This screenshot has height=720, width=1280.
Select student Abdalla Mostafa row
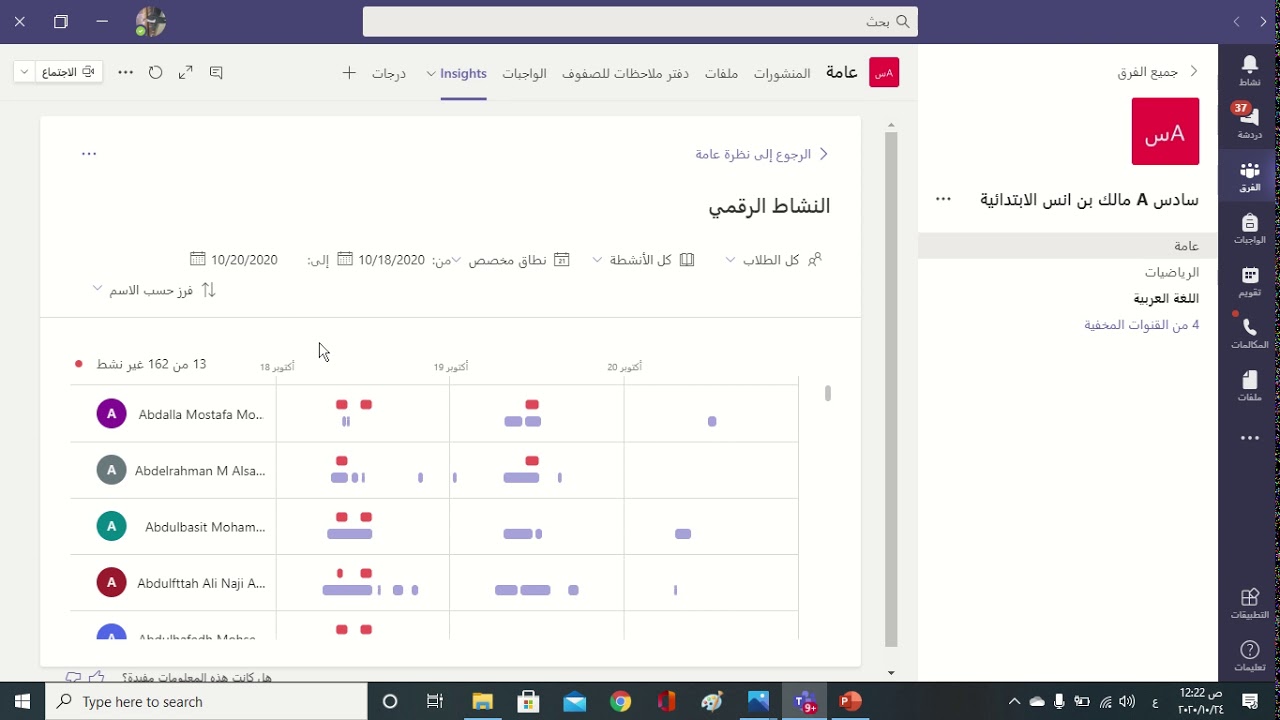(434, 413)
